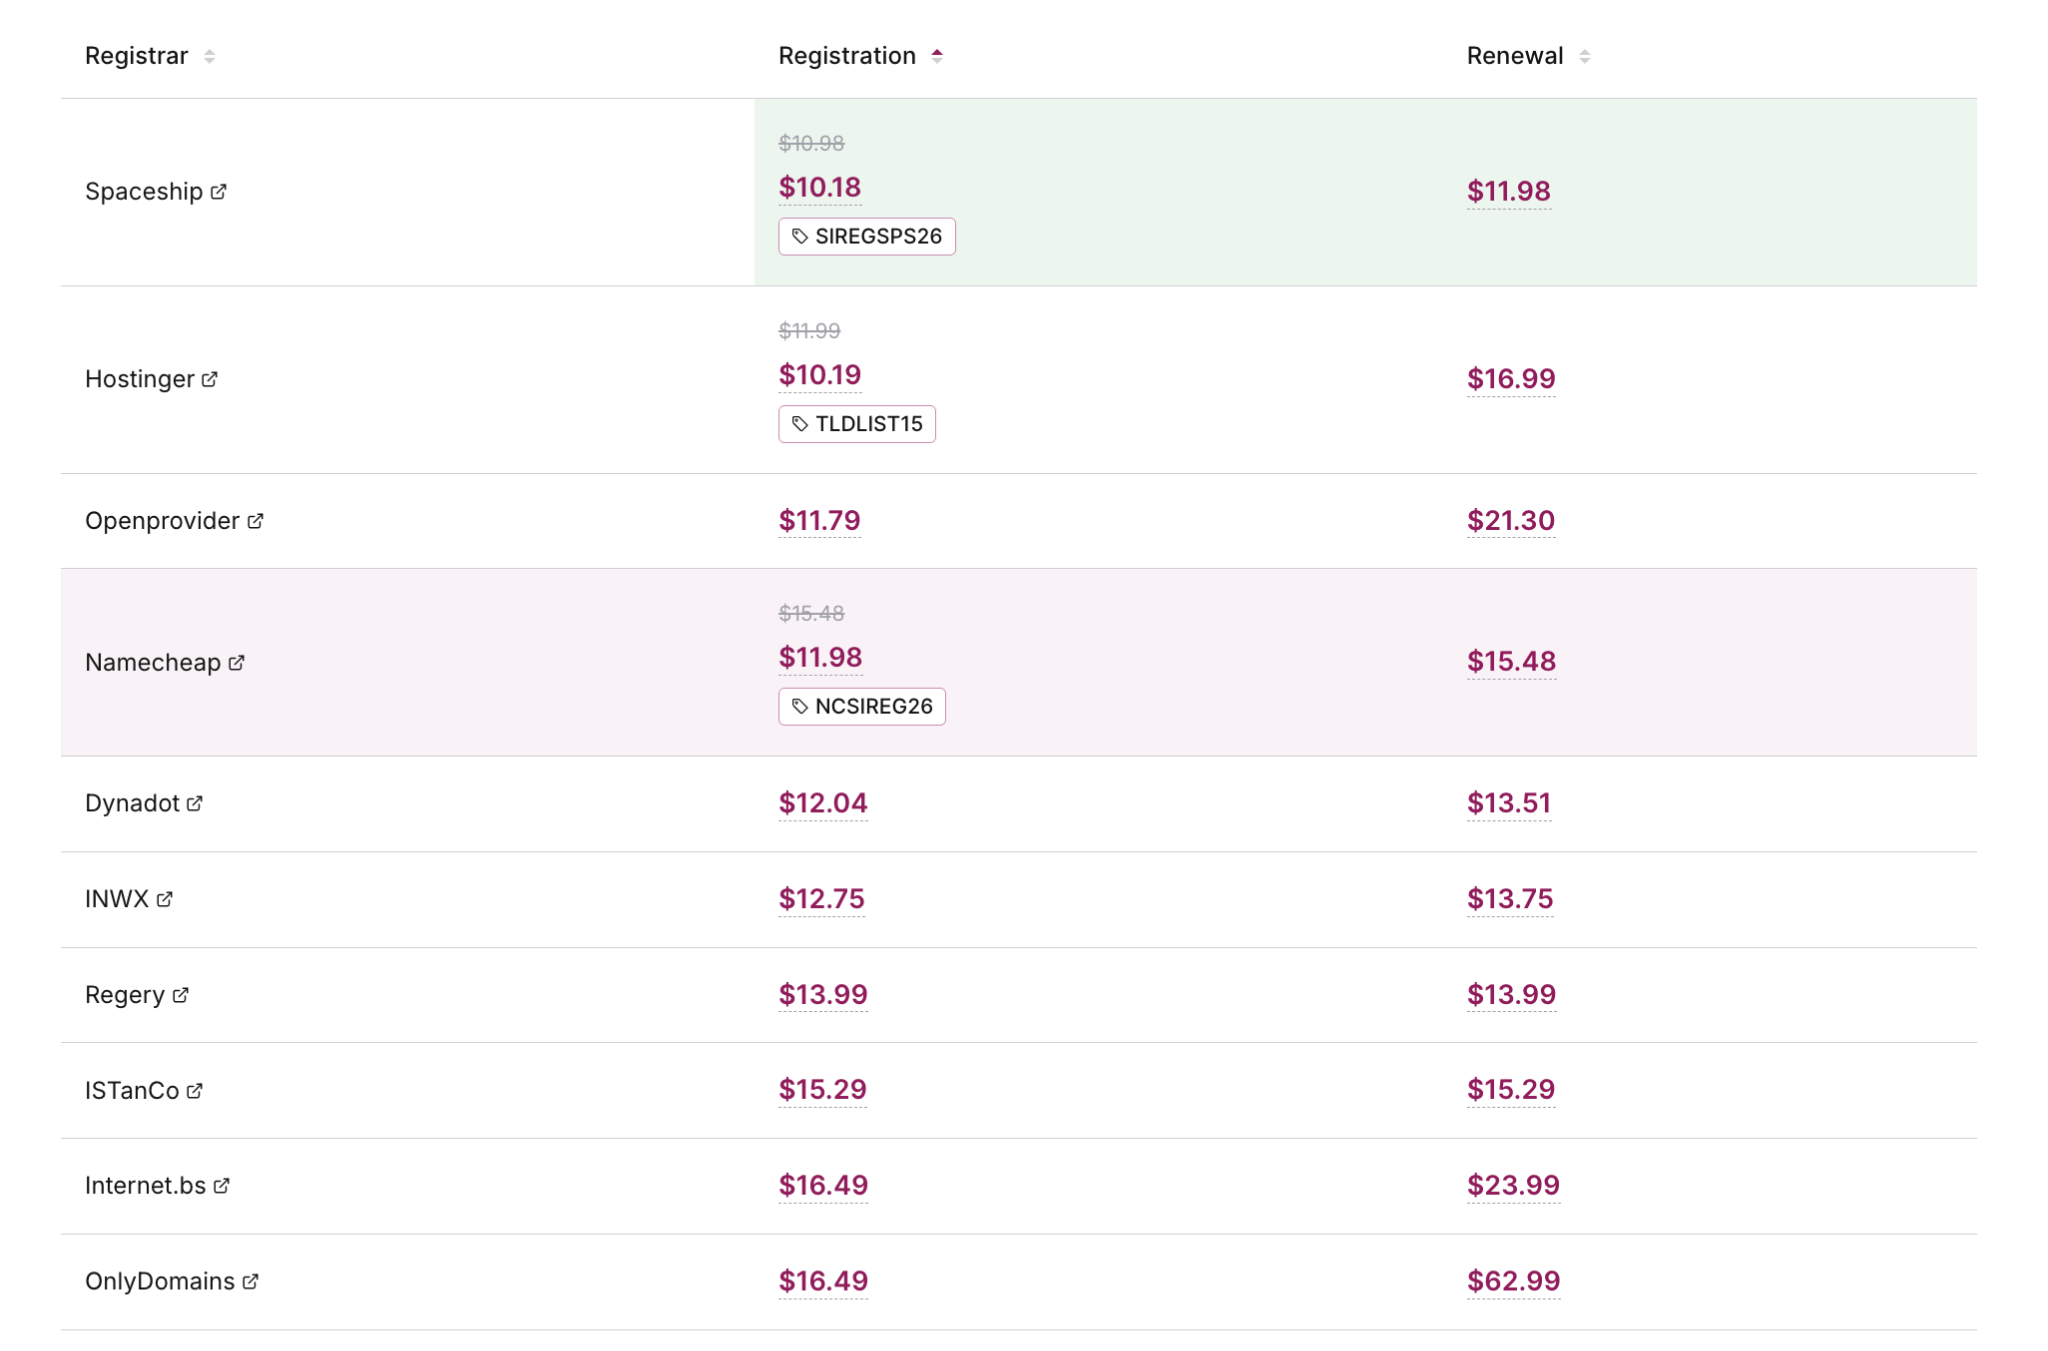Select Namecheap $15.48 renewal price
This screenshot has width=2048, height=1351.
[x=1512, y=662]
